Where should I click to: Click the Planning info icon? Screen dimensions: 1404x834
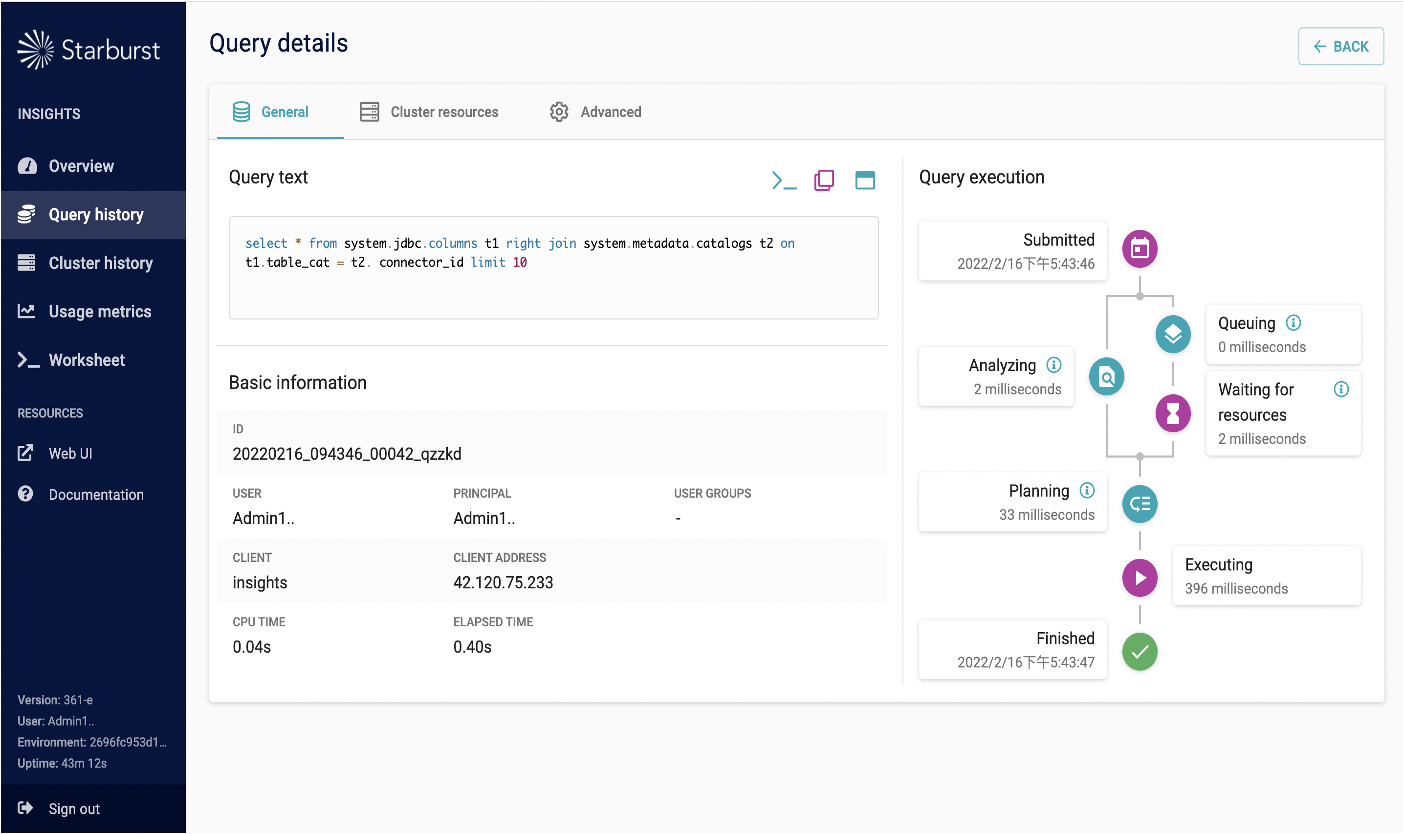(x=1087, y=490)
